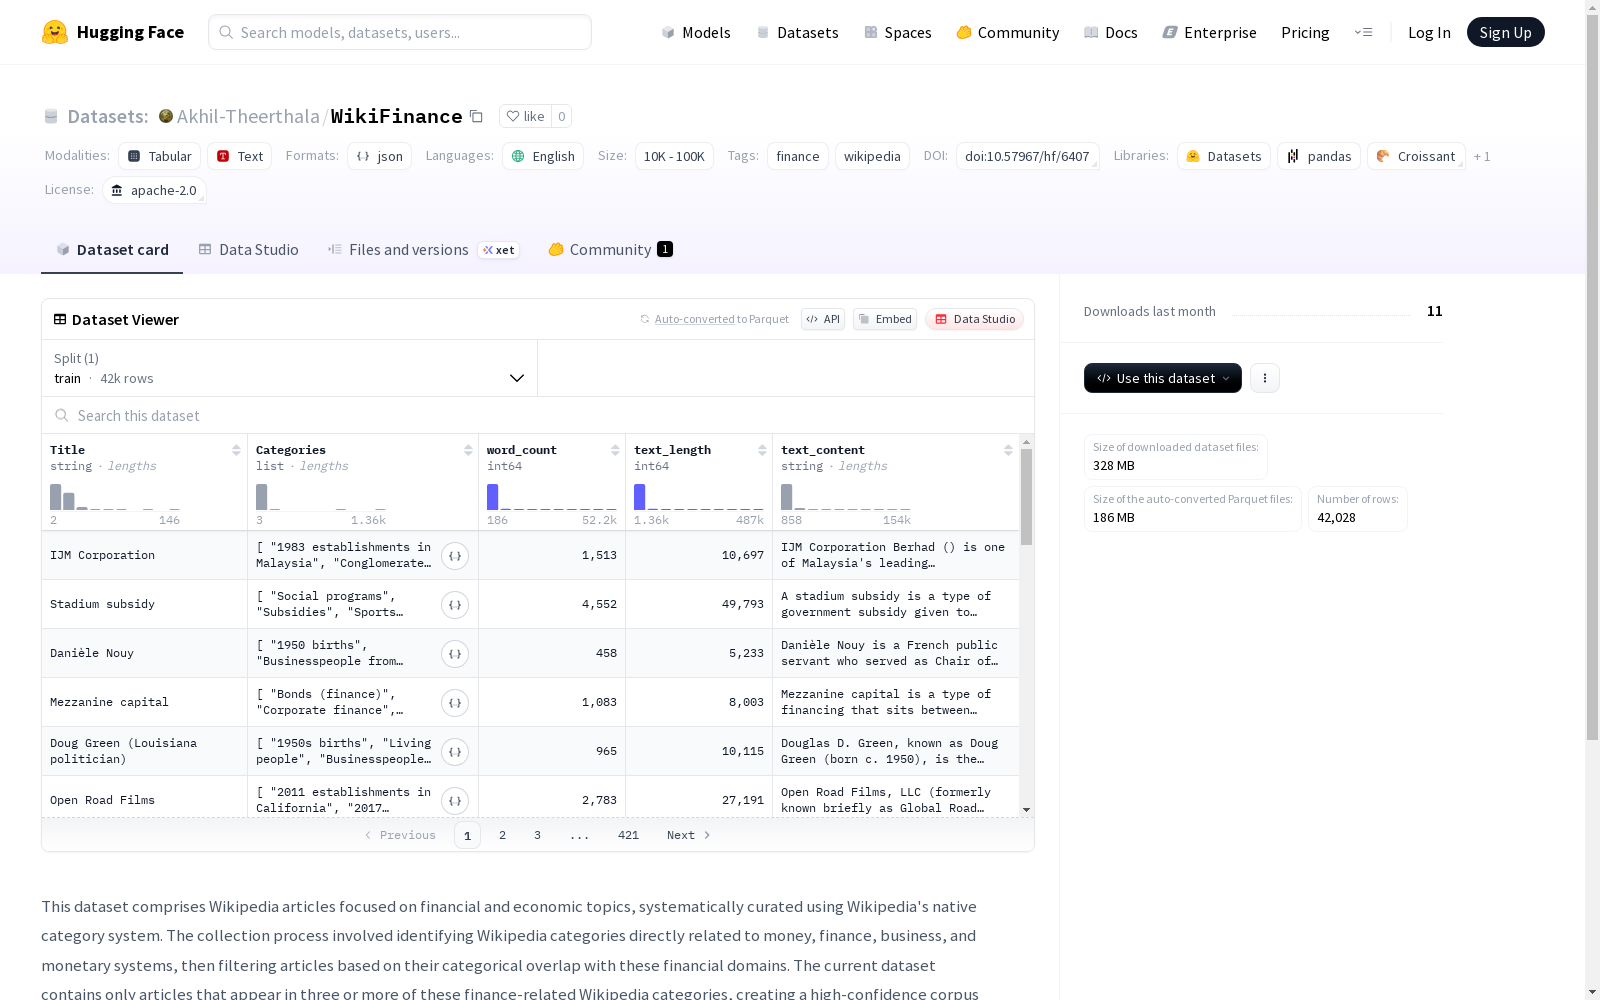Go to Spaces in the navigation
1600x1000 pixels.
[x=898, y=32]
